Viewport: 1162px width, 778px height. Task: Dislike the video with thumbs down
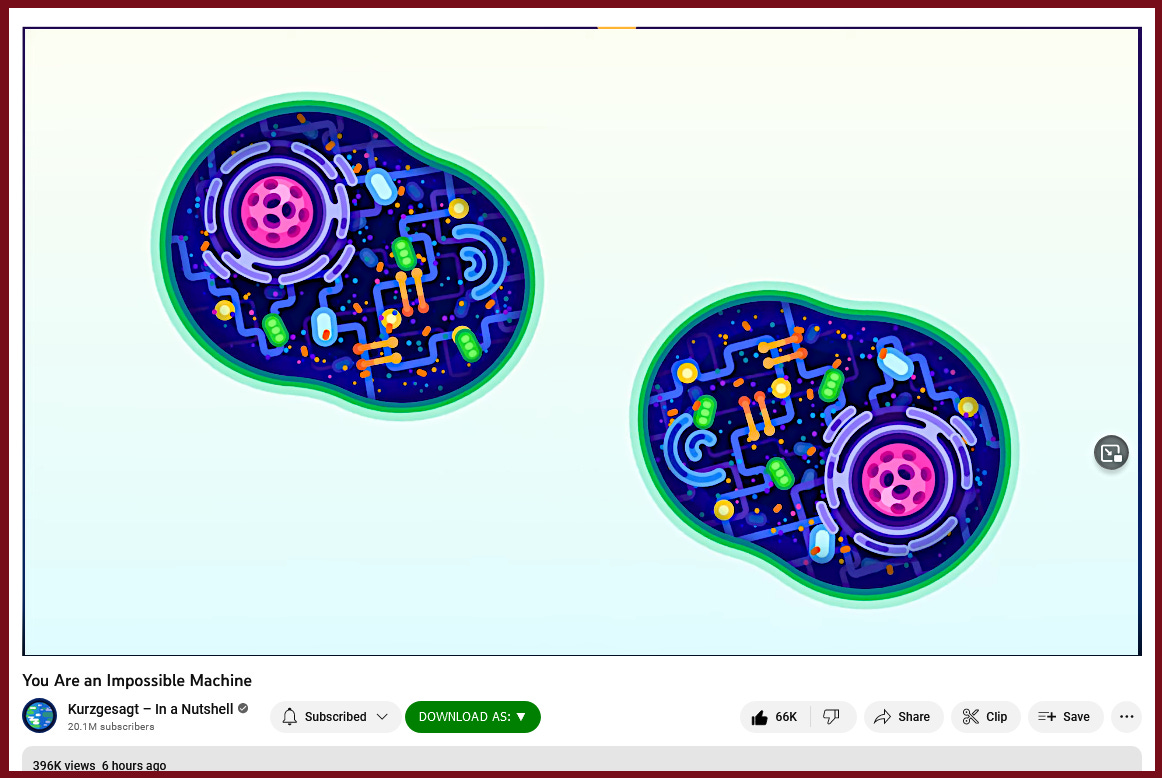tap(831, 717)
